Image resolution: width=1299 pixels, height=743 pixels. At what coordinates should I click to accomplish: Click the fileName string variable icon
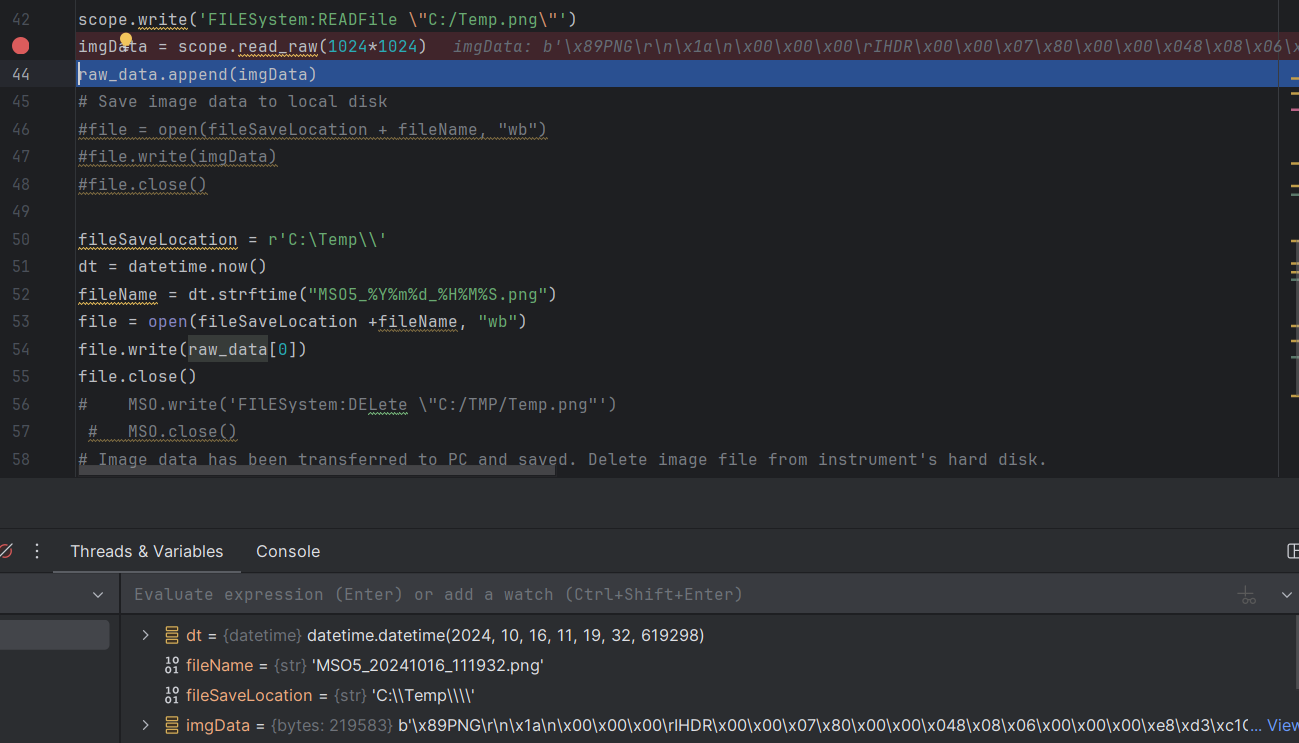171,665
